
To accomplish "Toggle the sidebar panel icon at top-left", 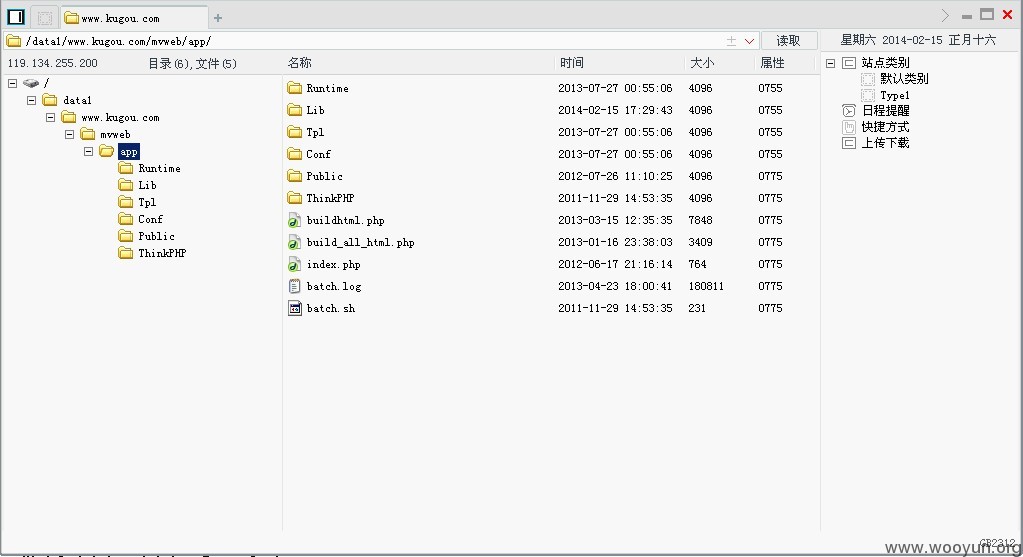I will point(16,17).
